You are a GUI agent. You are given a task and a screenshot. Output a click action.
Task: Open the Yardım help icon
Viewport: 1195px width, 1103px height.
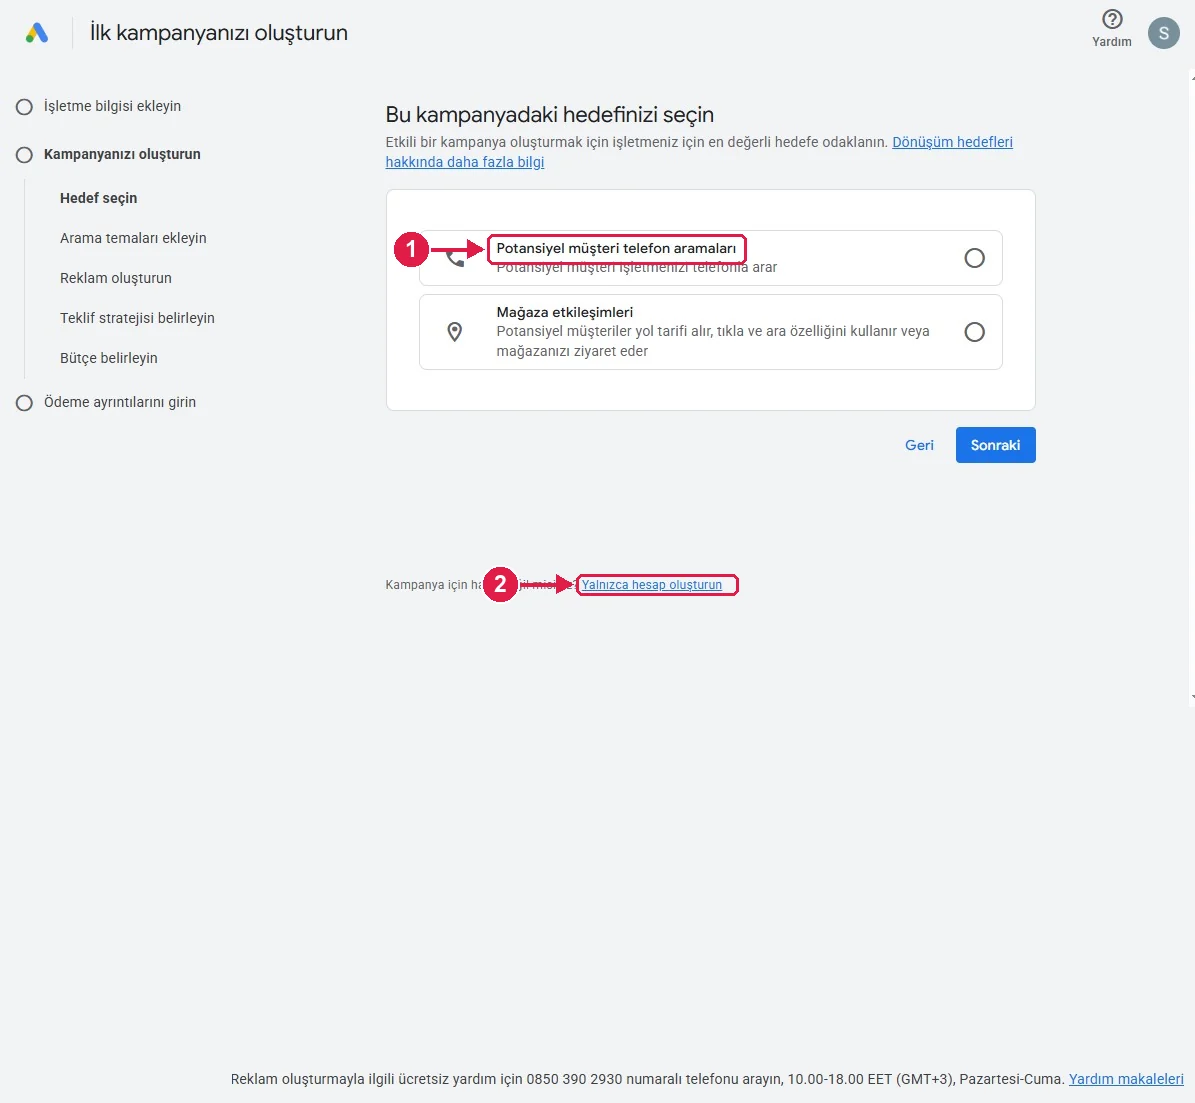1112,19
